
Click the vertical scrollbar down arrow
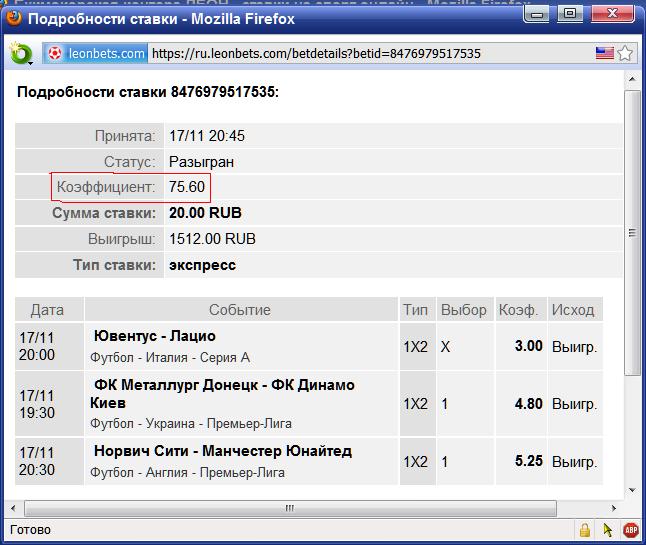click(631, 490)
